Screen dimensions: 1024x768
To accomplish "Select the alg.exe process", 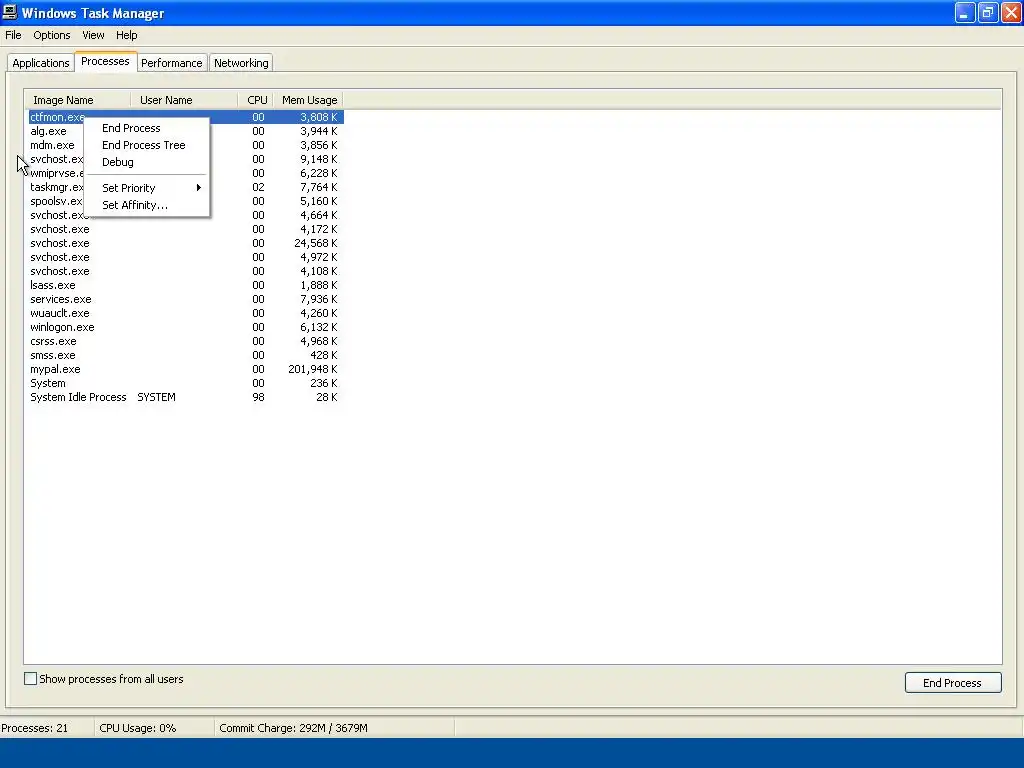I will (185, 131).
